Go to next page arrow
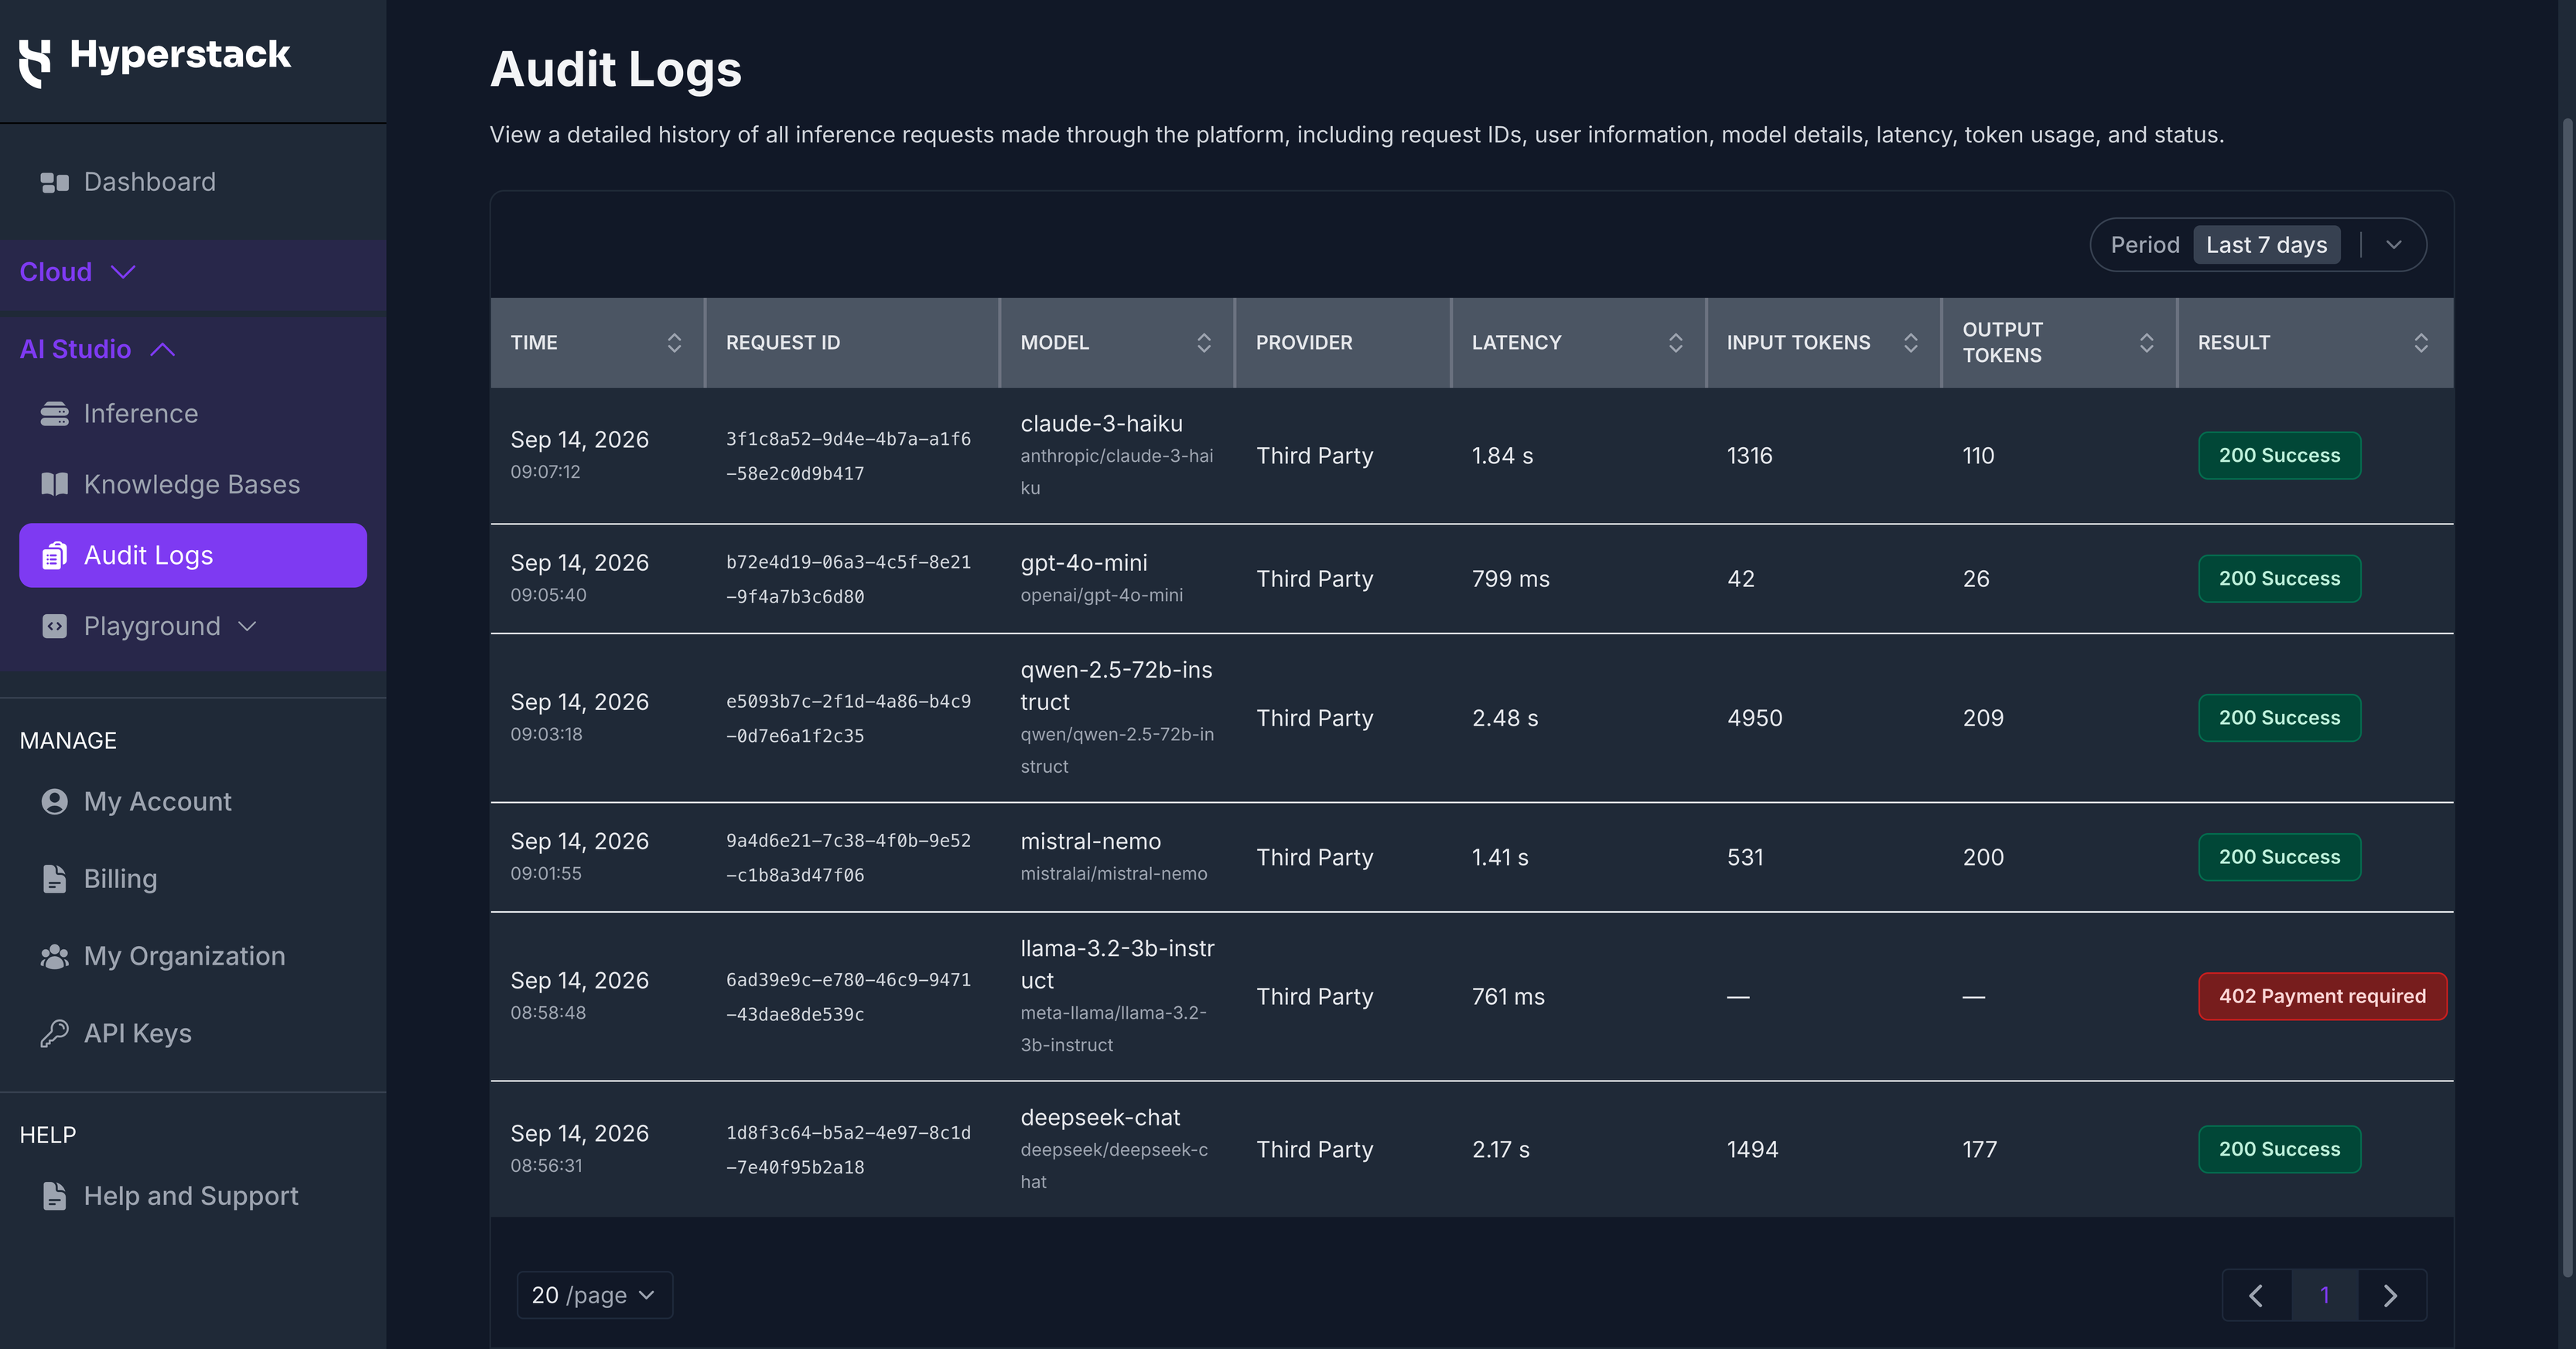This screenshot has width=2576, height=1349. click(2392, 1296)
